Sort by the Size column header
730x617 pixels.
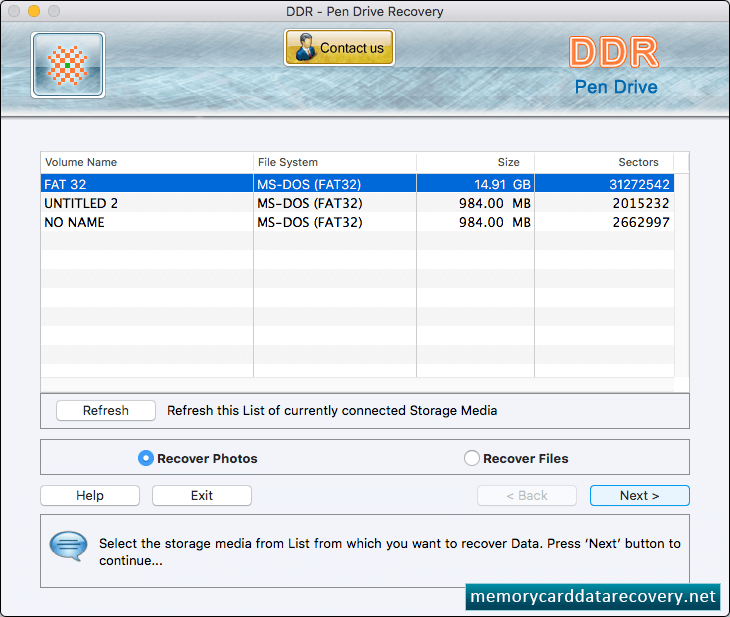coord(475,162)
